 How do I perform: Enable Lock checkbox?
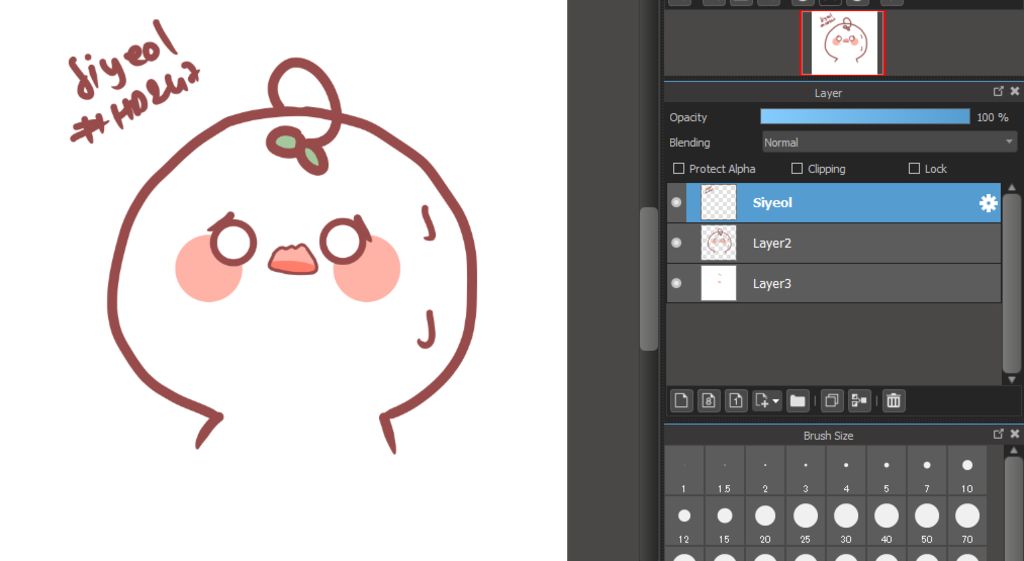(x=914, y=168)
